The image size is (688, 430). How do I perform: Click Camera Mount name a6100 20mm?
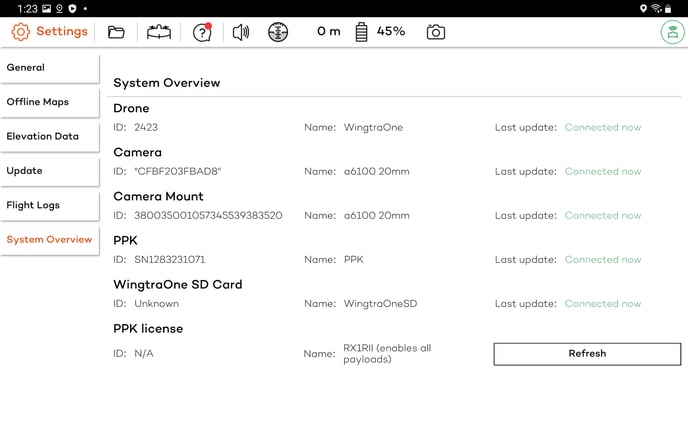click(376, 215)
